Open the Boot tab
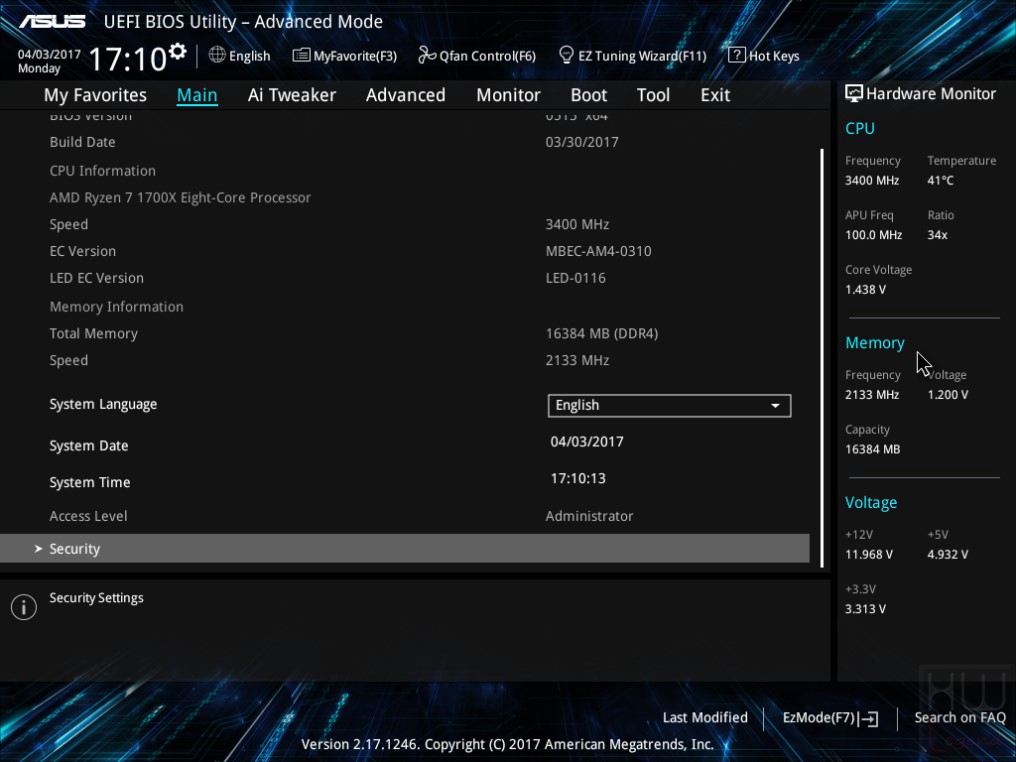The width and height of the screenshot is (1016, 762). click(588, 95)
